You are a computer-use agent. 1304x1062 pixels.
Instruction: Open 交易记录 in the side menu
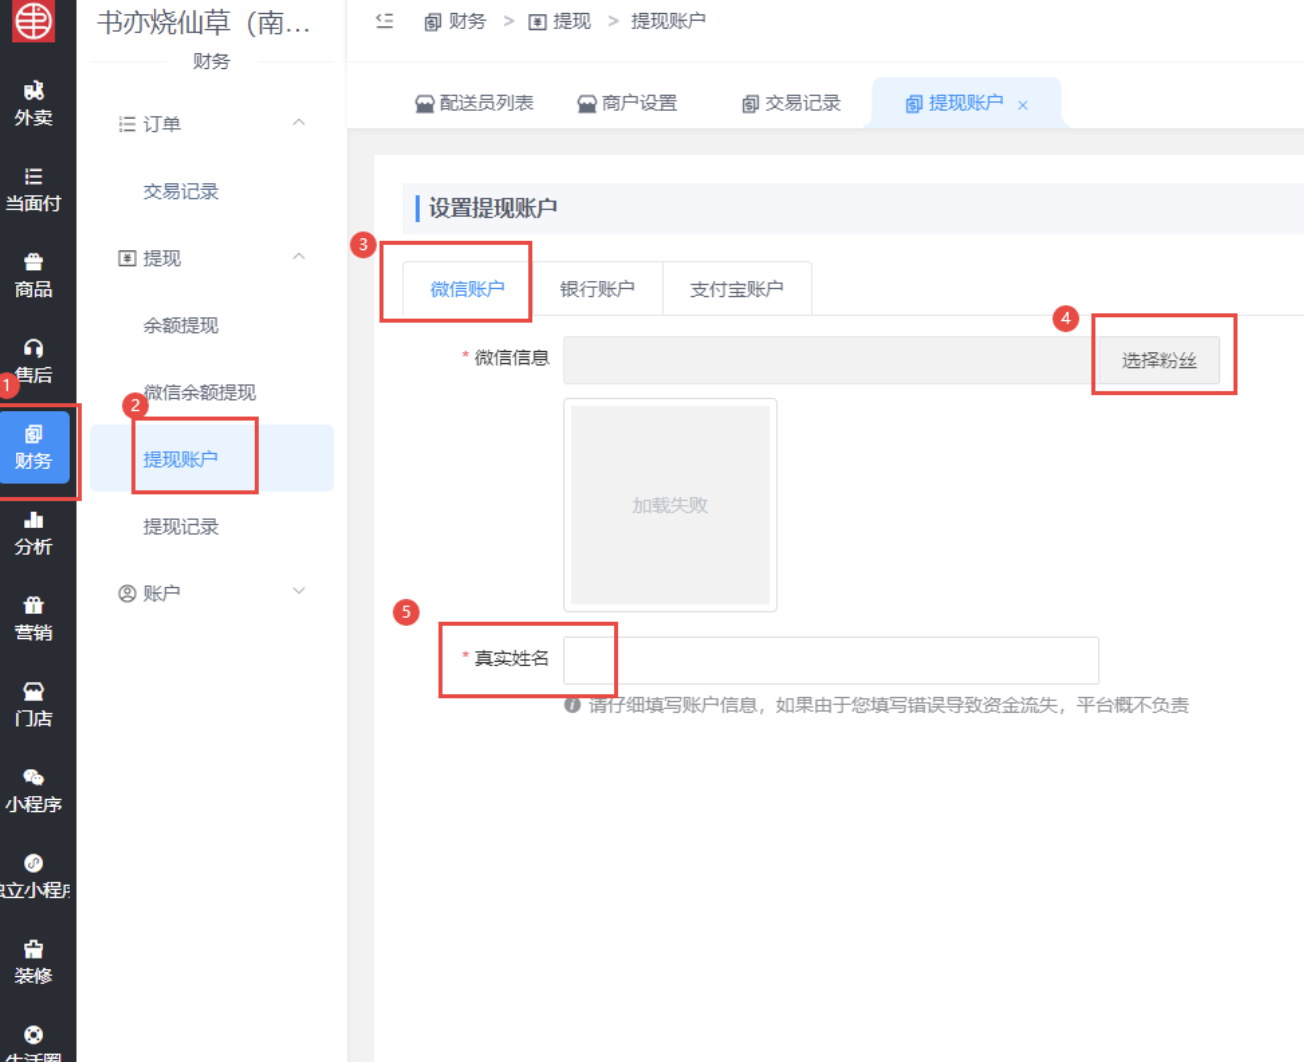point(181,191)
